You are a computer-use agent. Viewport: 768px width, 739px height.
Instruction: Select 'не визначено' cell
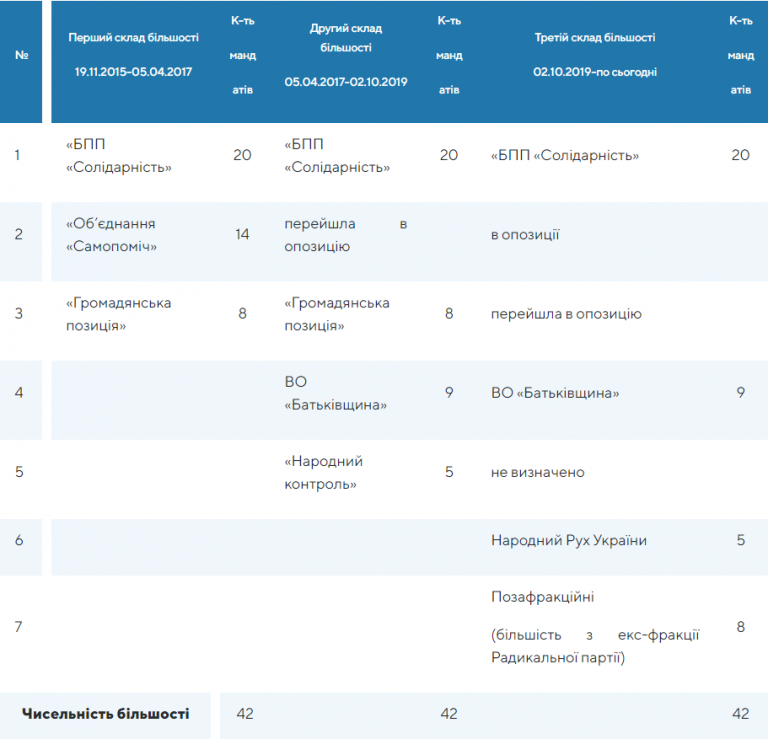(537, 472)
